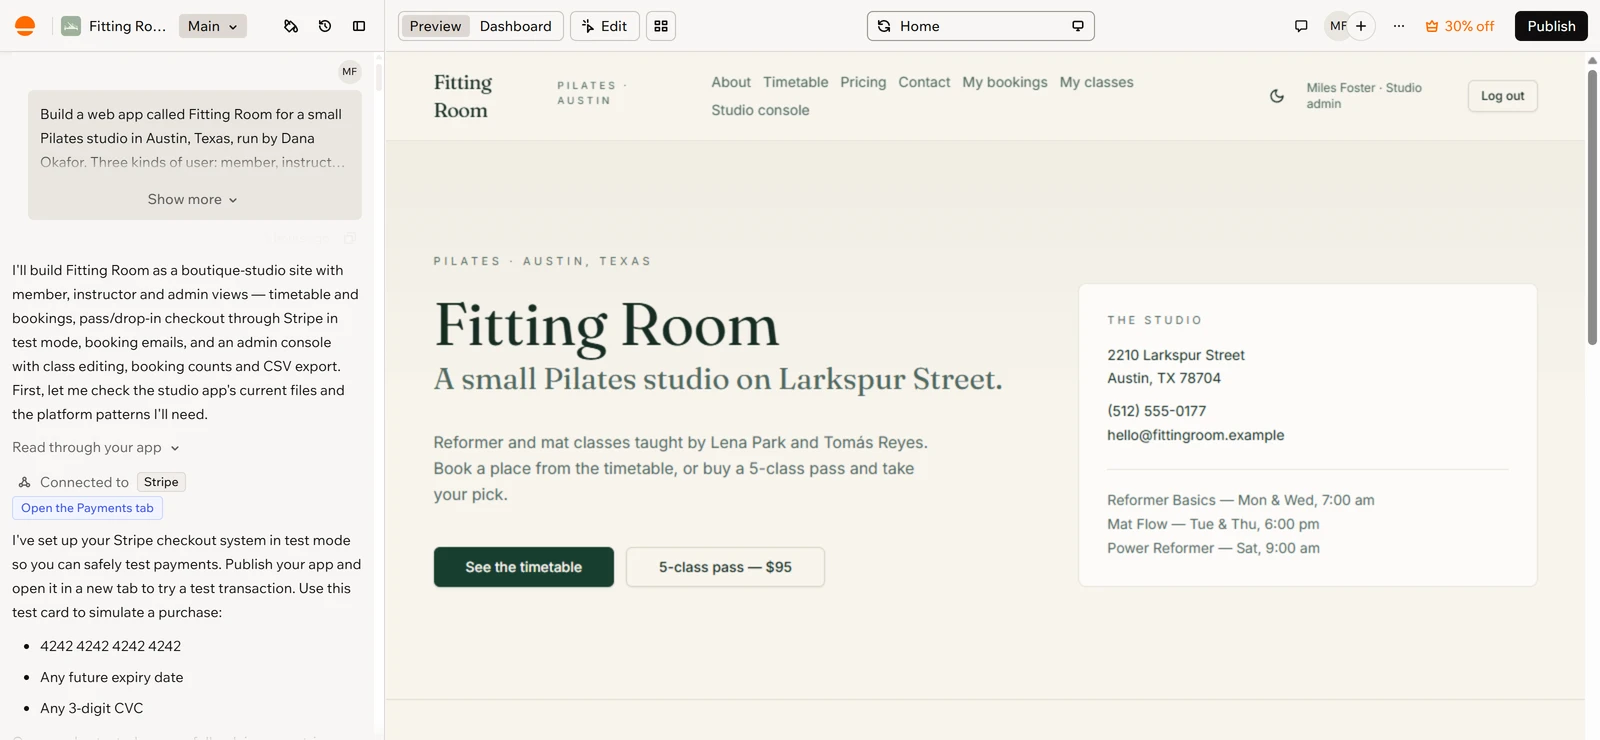Image resolution: width=1600 pixels, height=740 pixels.
Task: Open the Fitting Room project thumbnail
Action: coord(71,26)
